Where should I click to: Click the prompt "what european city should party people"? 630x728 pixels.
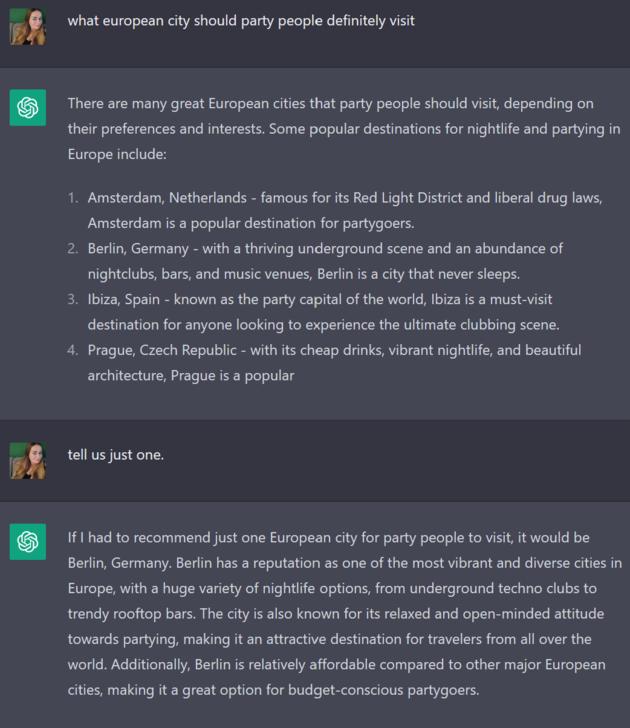click(x=241, y=21)
